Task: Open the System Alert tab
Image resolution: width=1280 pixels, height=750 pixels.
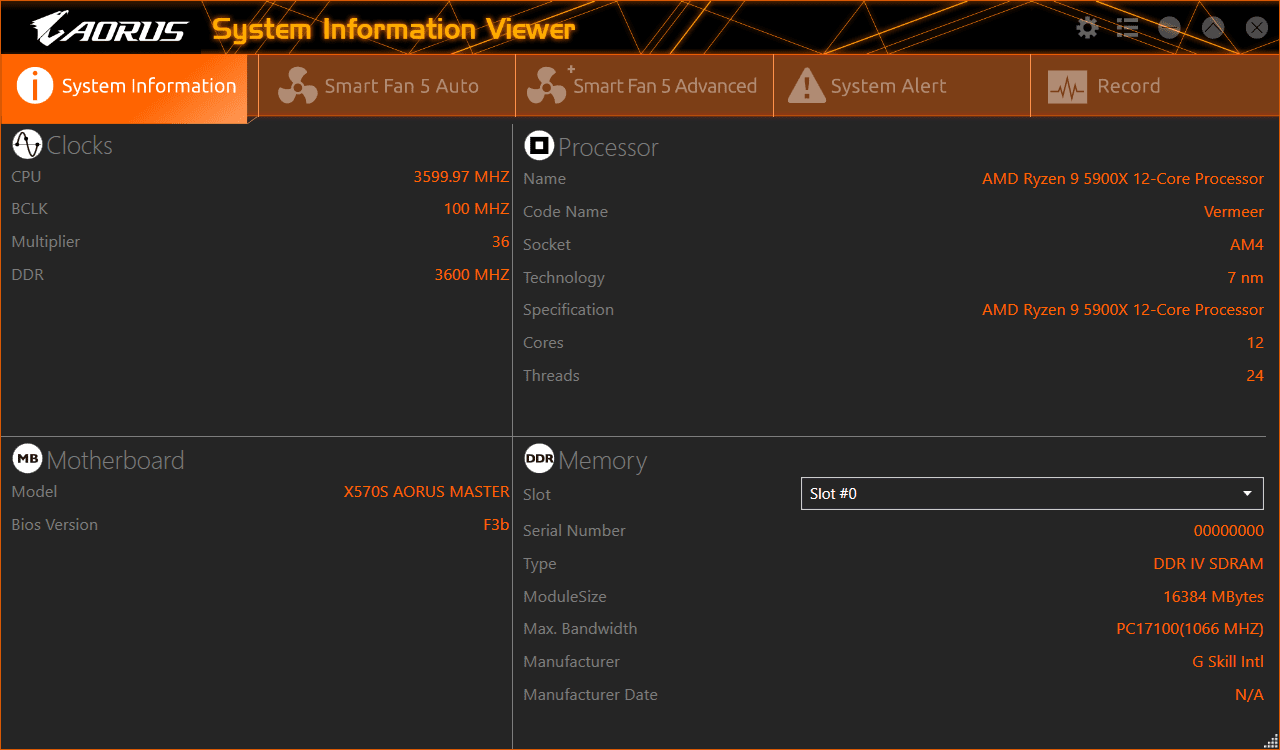Action: click(x=901, y=86)
